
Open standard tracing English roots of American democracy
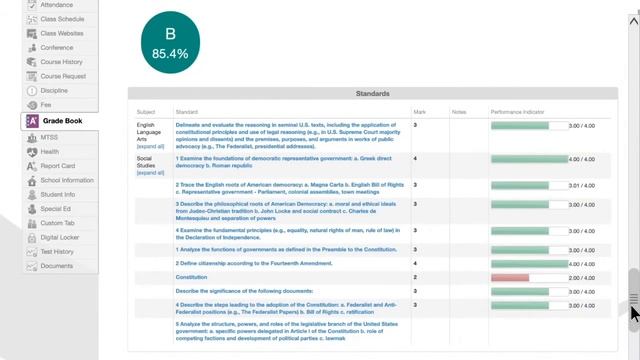[290, 188]
